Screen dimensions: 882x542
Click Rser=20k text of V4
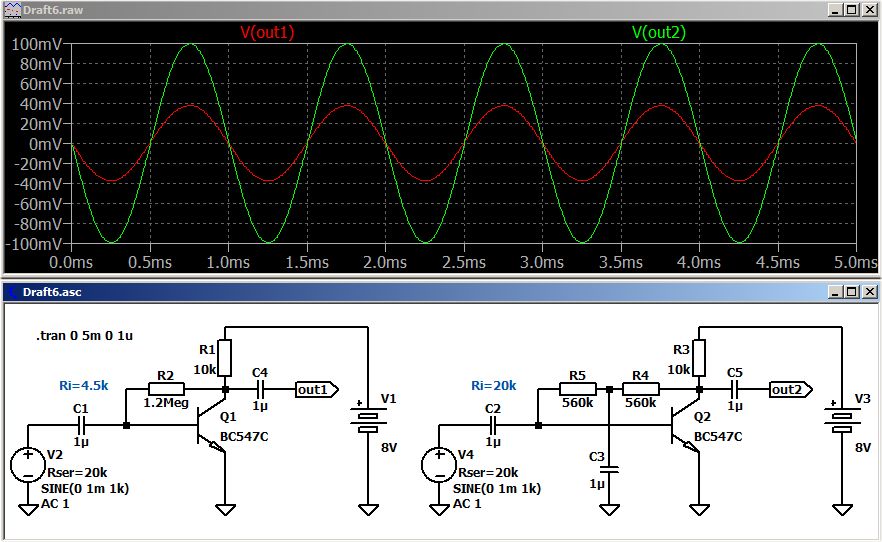pos(488,472)
